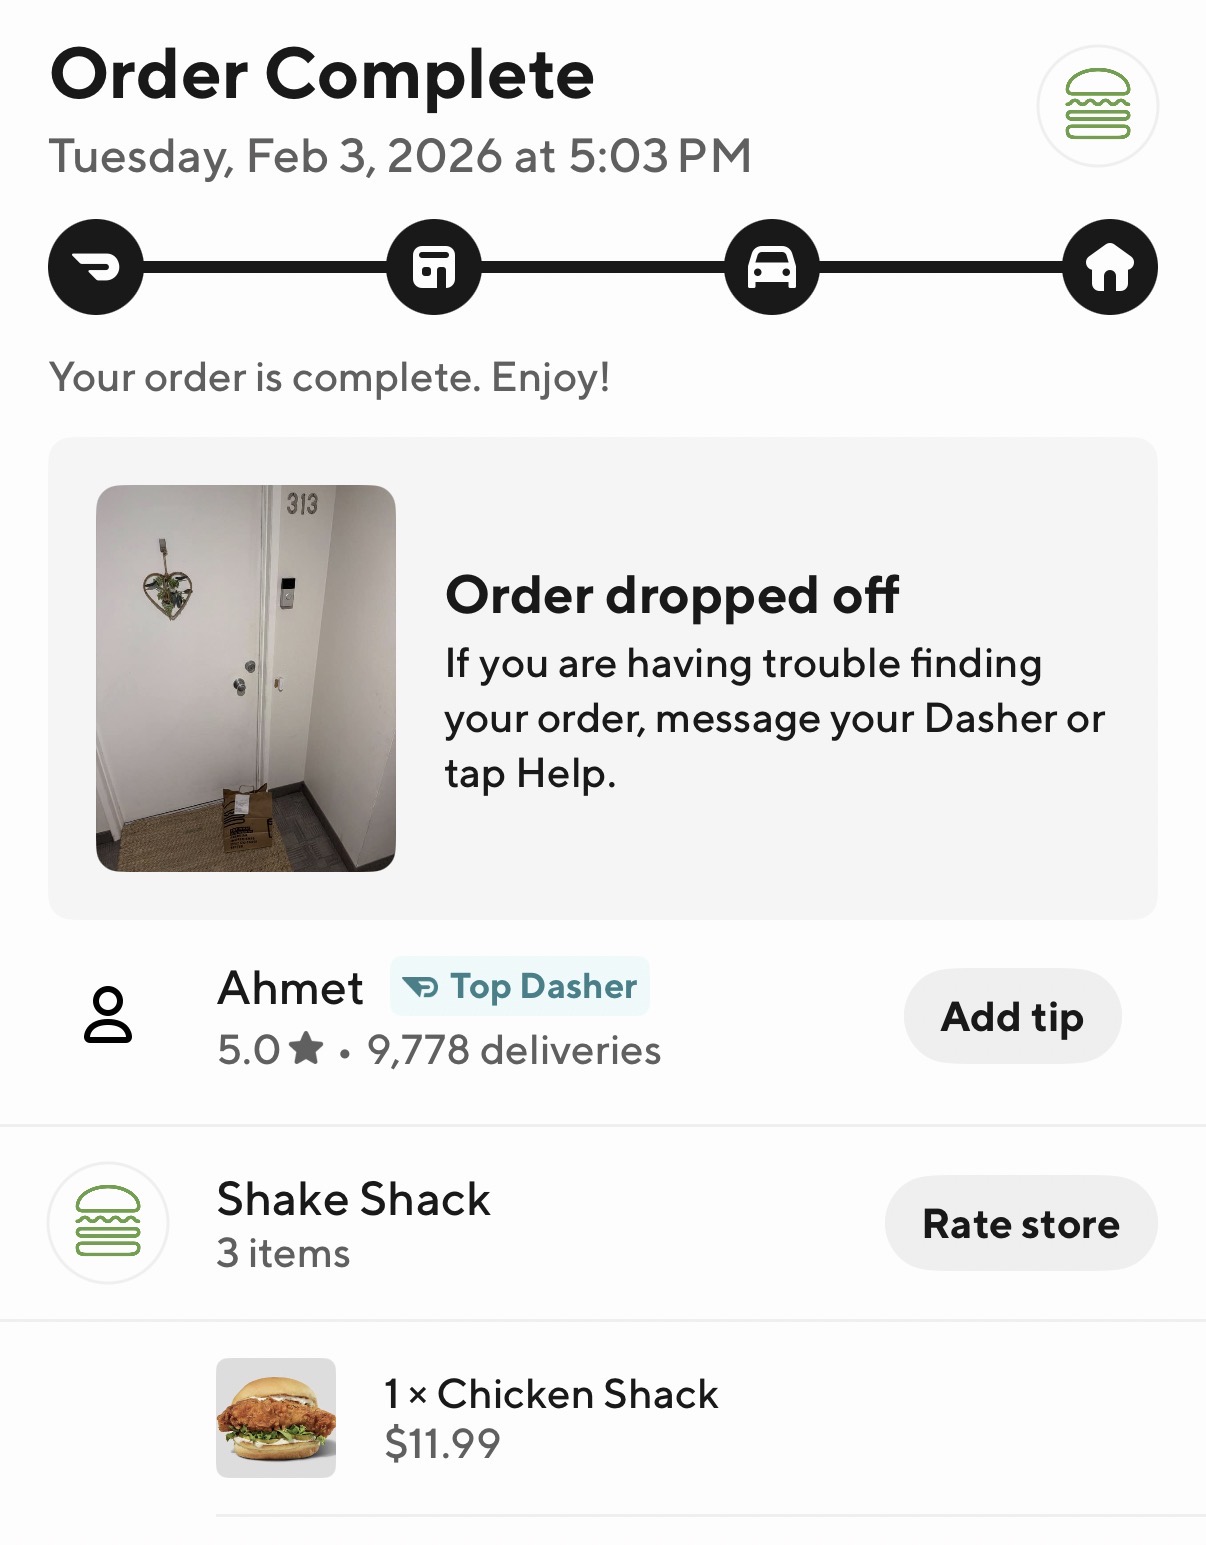Tap the Shake Shack burger icon beside store name

click(108, 1222)
